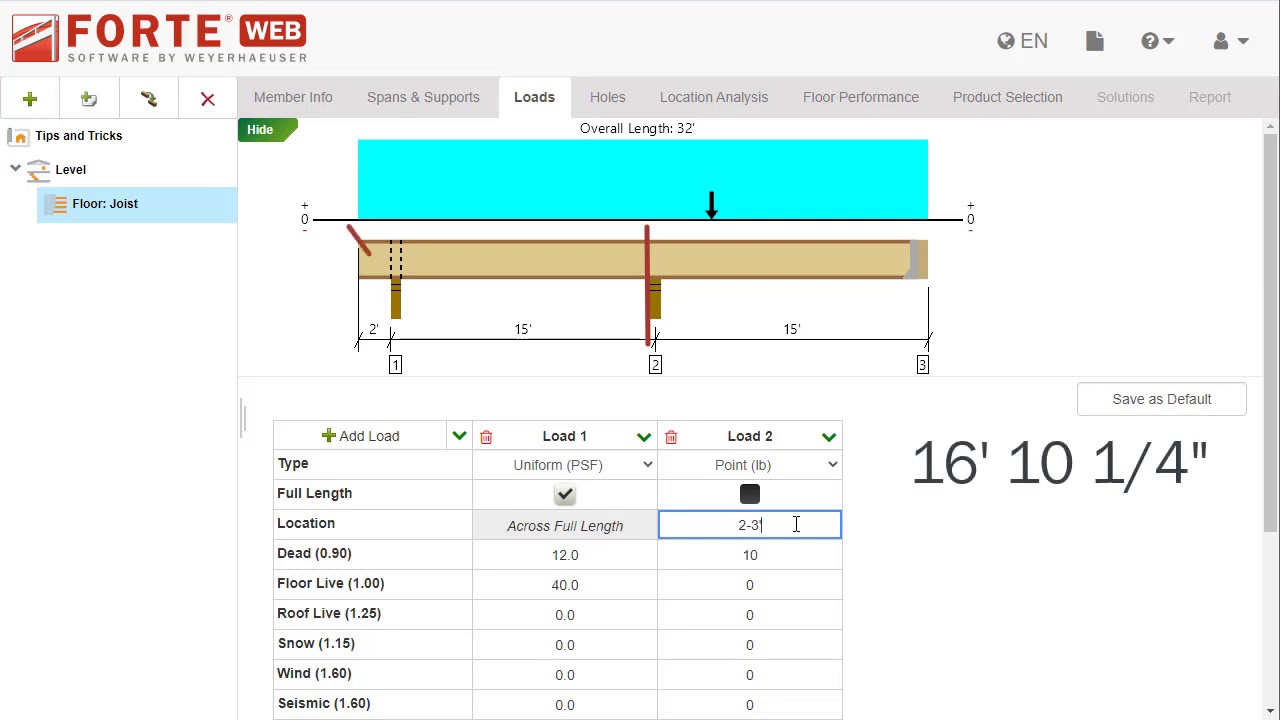
Task: Open Load 2 Type dropdown Point (lb)
Action: (x=750, y=465)
